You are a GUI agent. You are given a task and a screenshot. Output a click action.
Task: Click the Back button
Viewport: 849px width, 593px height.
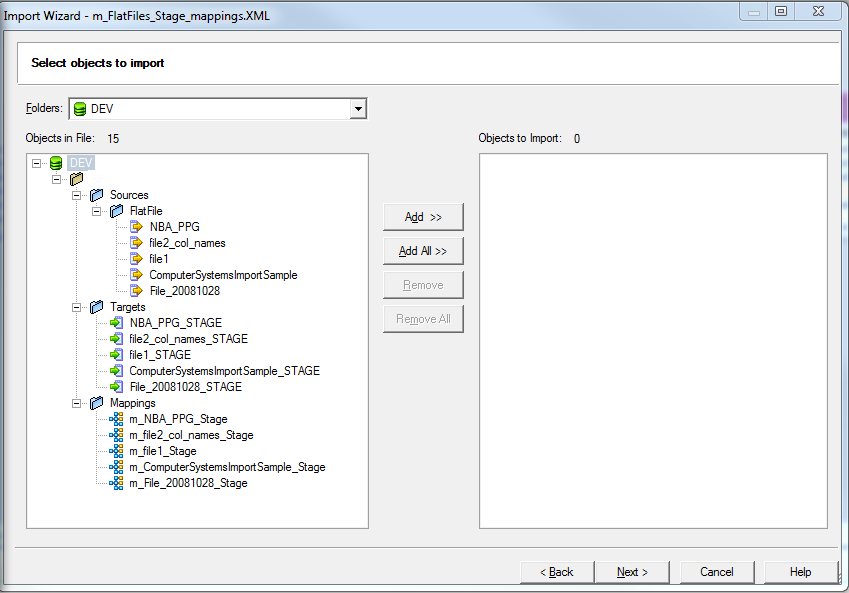click(556, 572)
